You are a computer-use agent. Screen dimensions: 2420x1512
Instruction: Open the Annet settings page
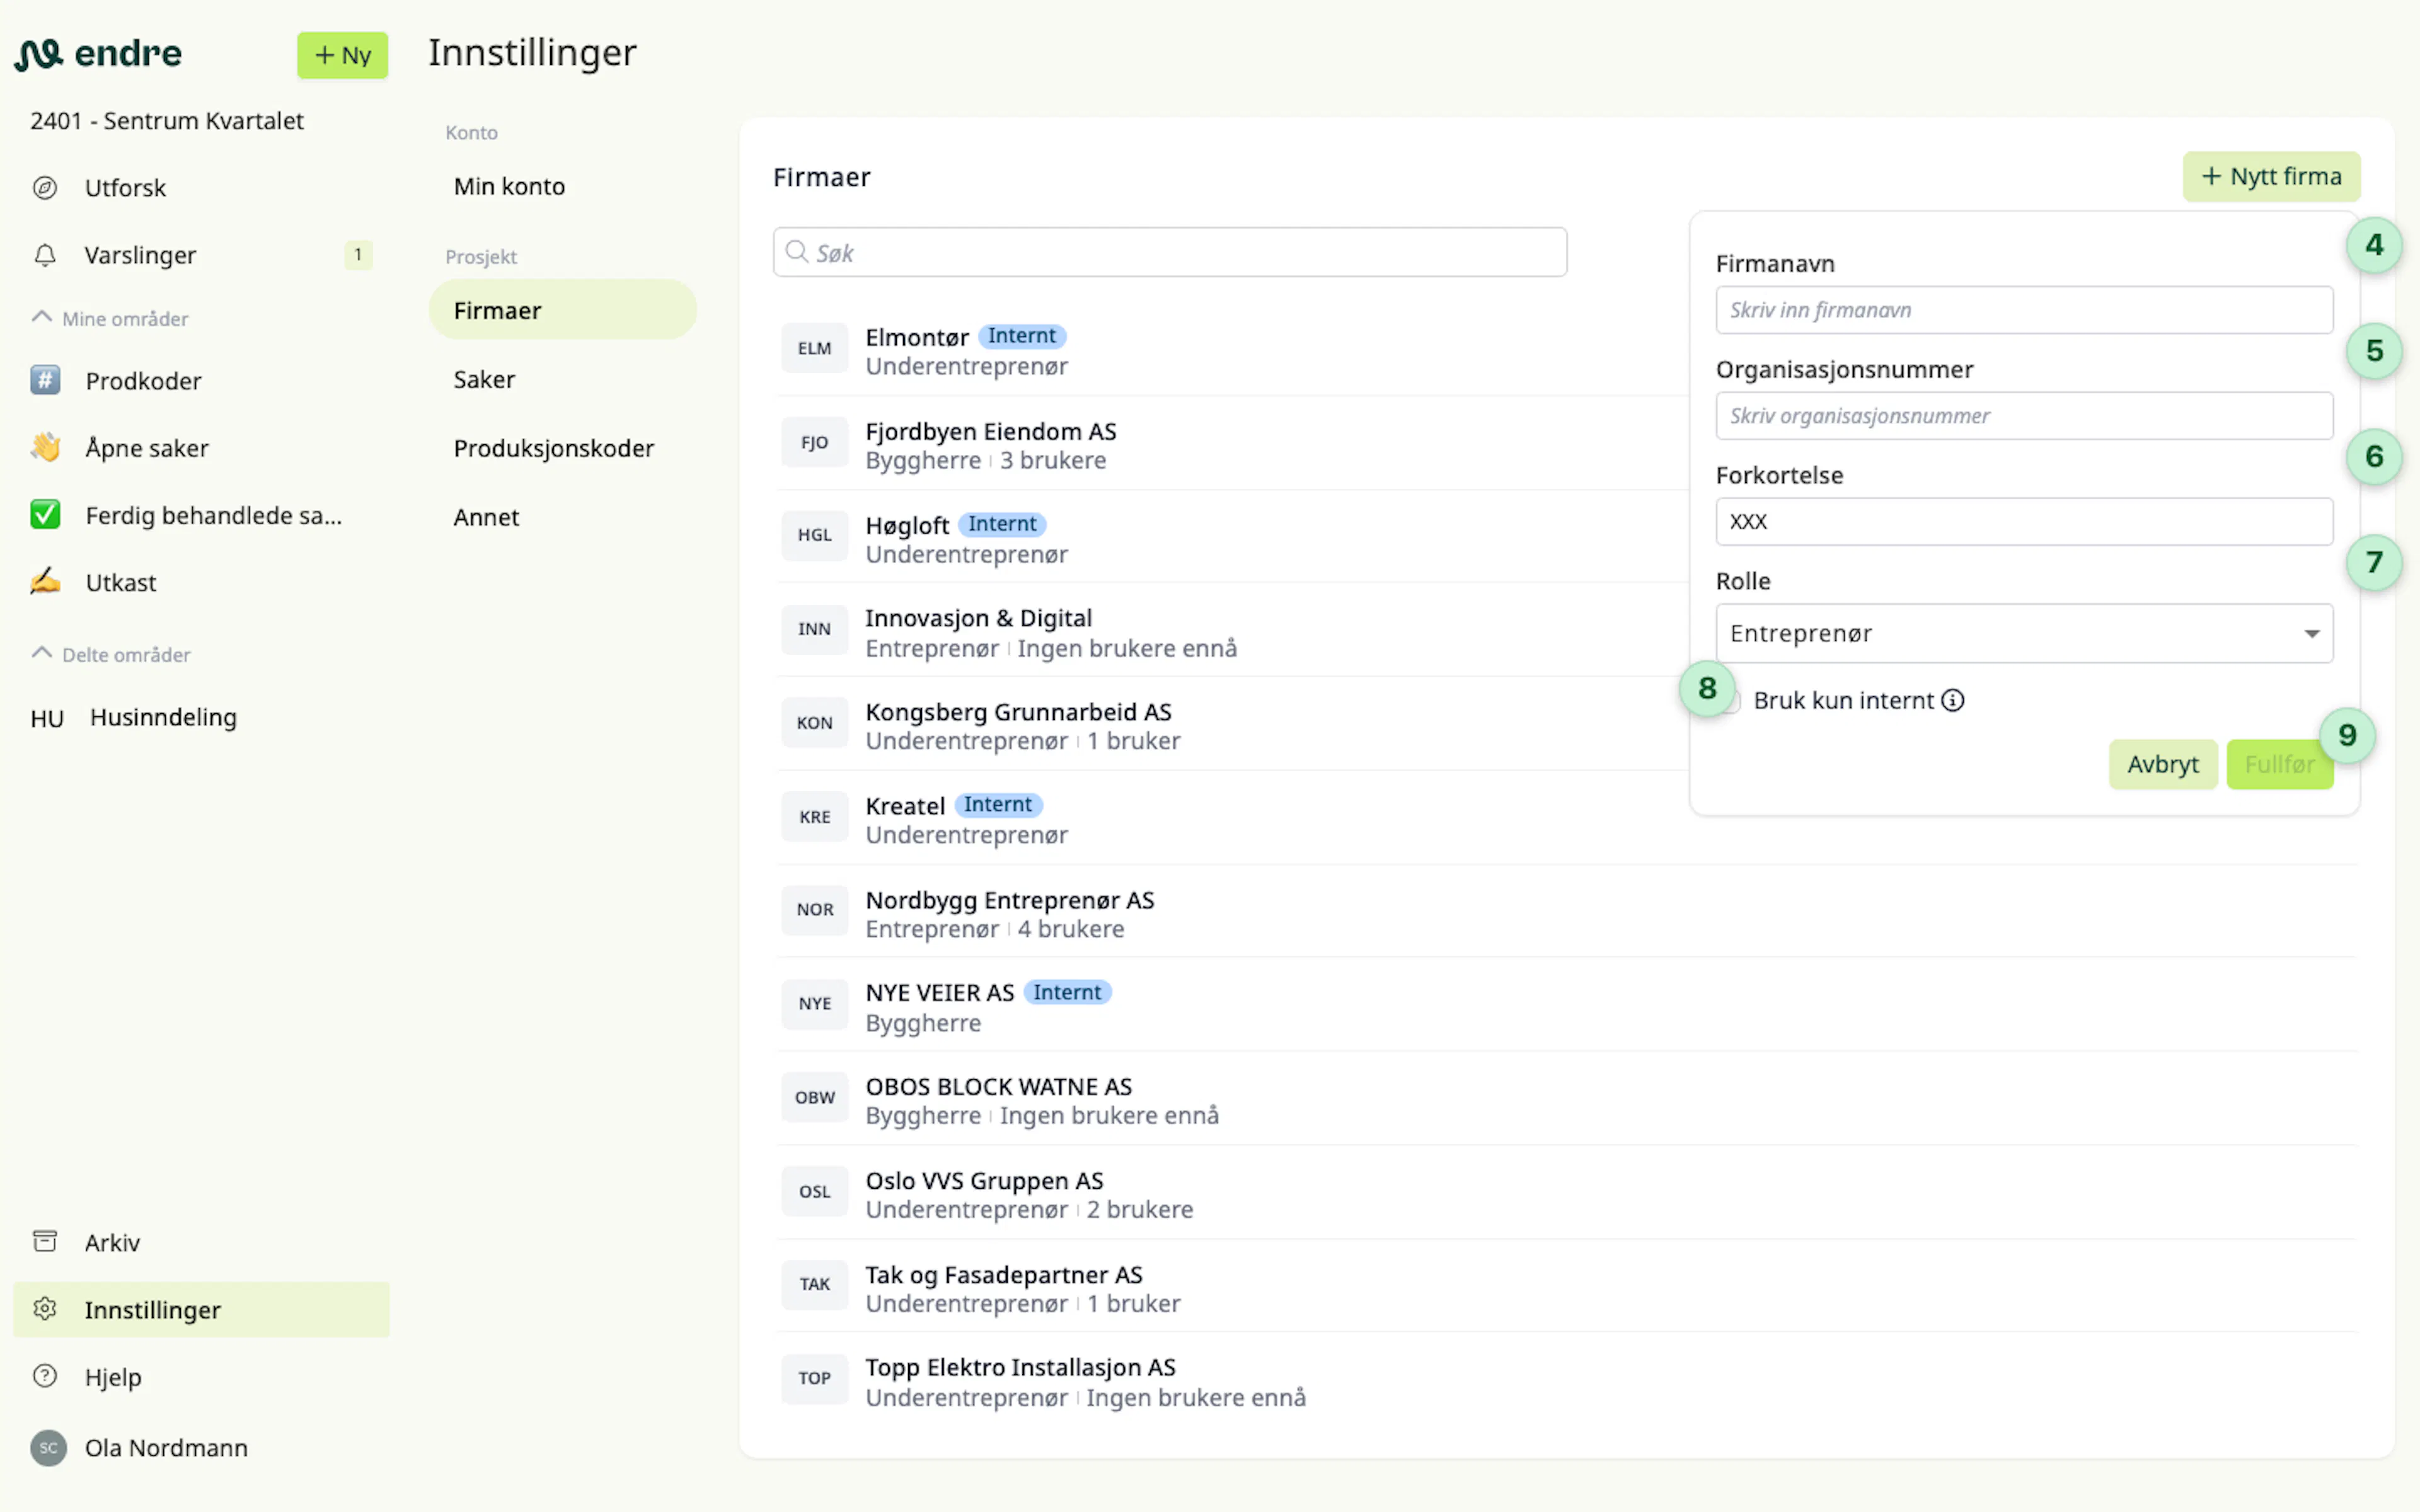click(486, 517)
